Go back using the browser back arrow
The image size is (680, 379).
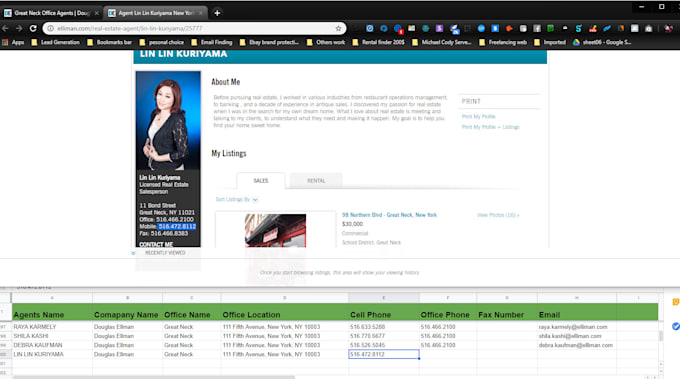[x=5, y=28]
